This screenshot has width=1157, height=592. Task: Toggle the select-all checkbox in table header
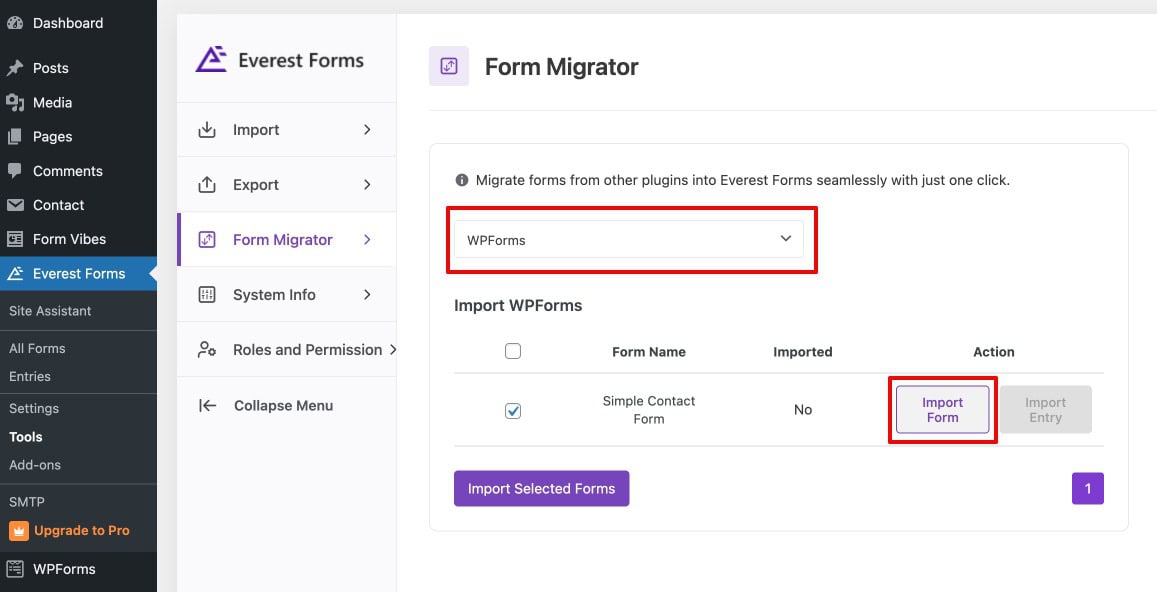[513, 351]
